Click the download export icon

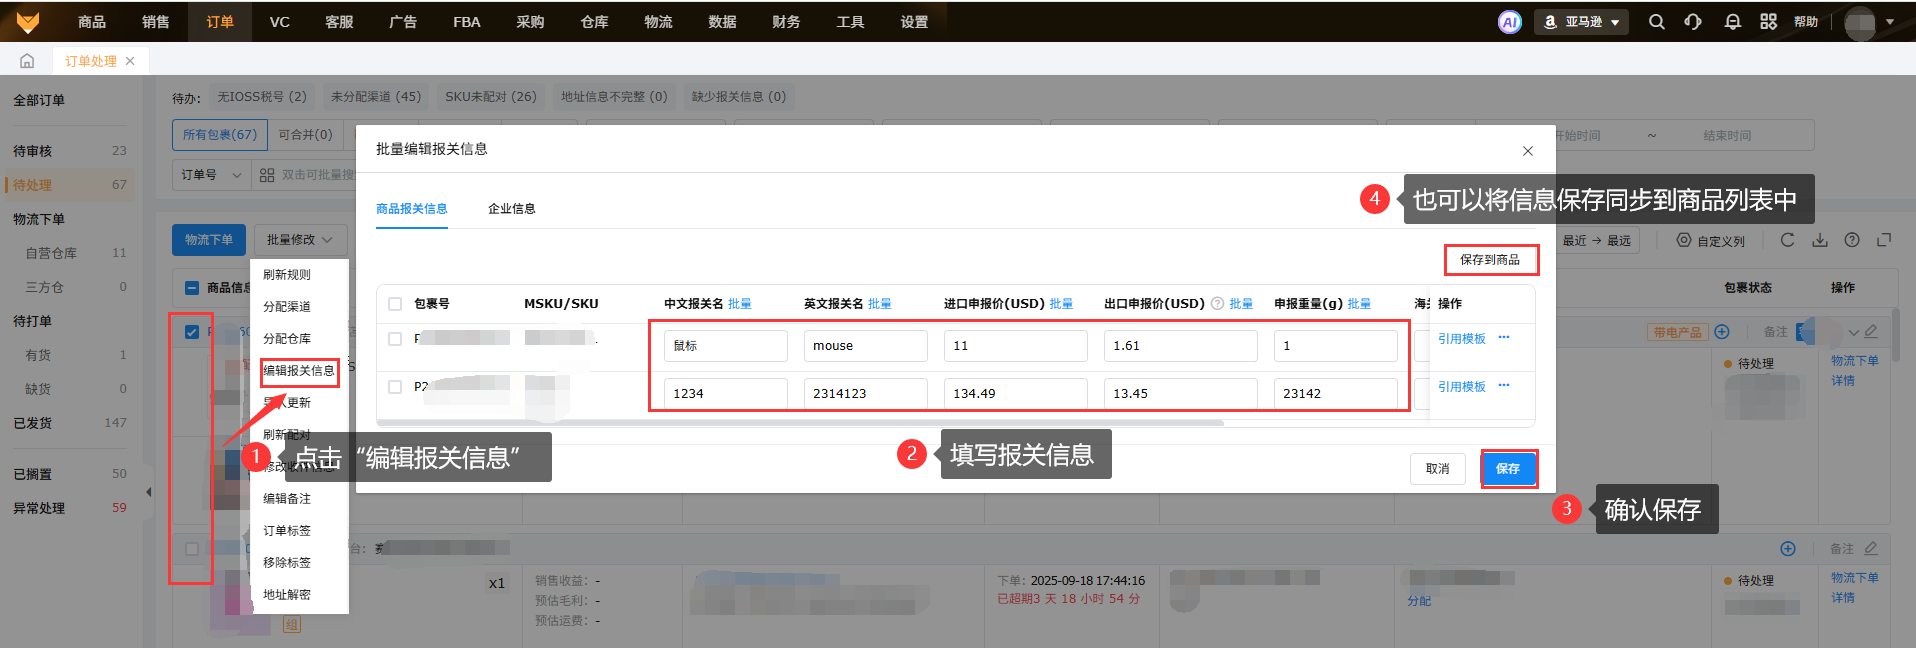pos(1820,240)
